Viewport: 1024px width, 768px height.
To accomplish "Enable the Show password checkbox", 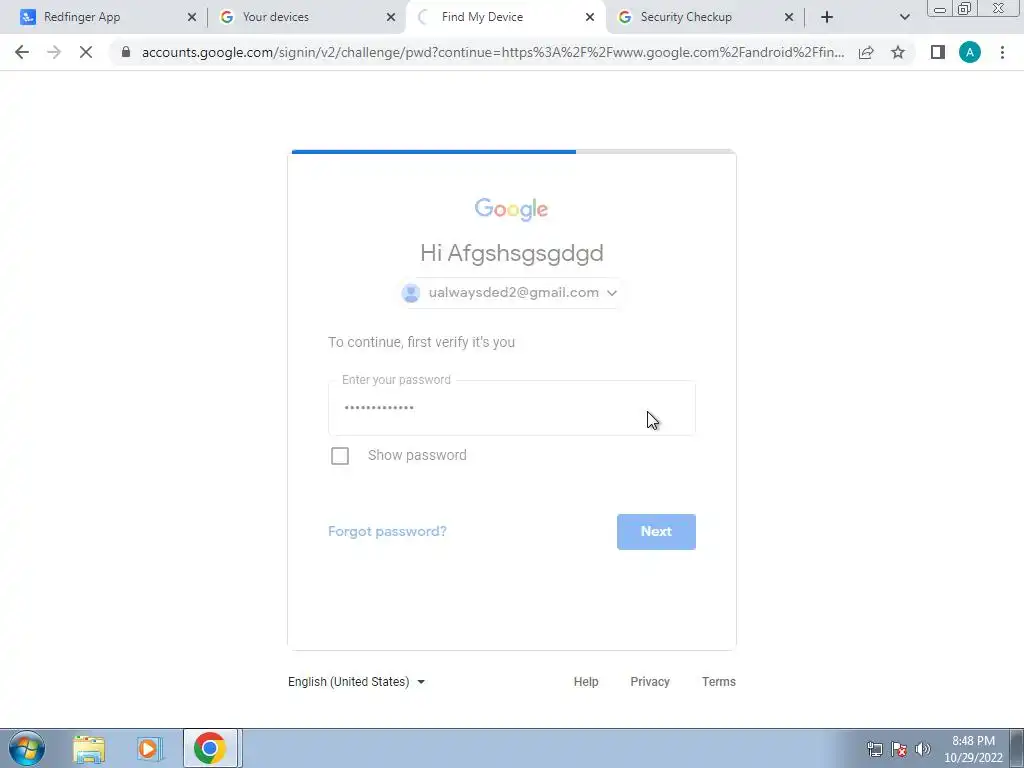I will click(340, 456).
